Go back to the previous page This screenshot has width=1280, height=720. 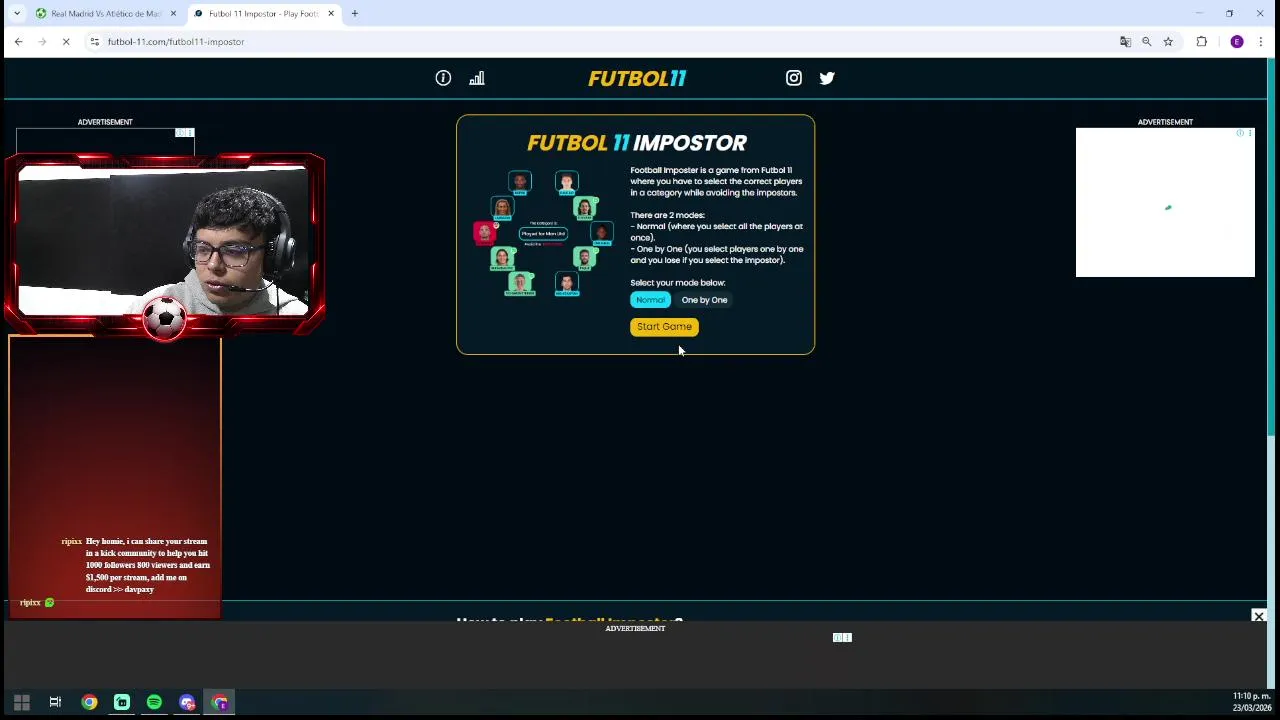click(18, 41)
